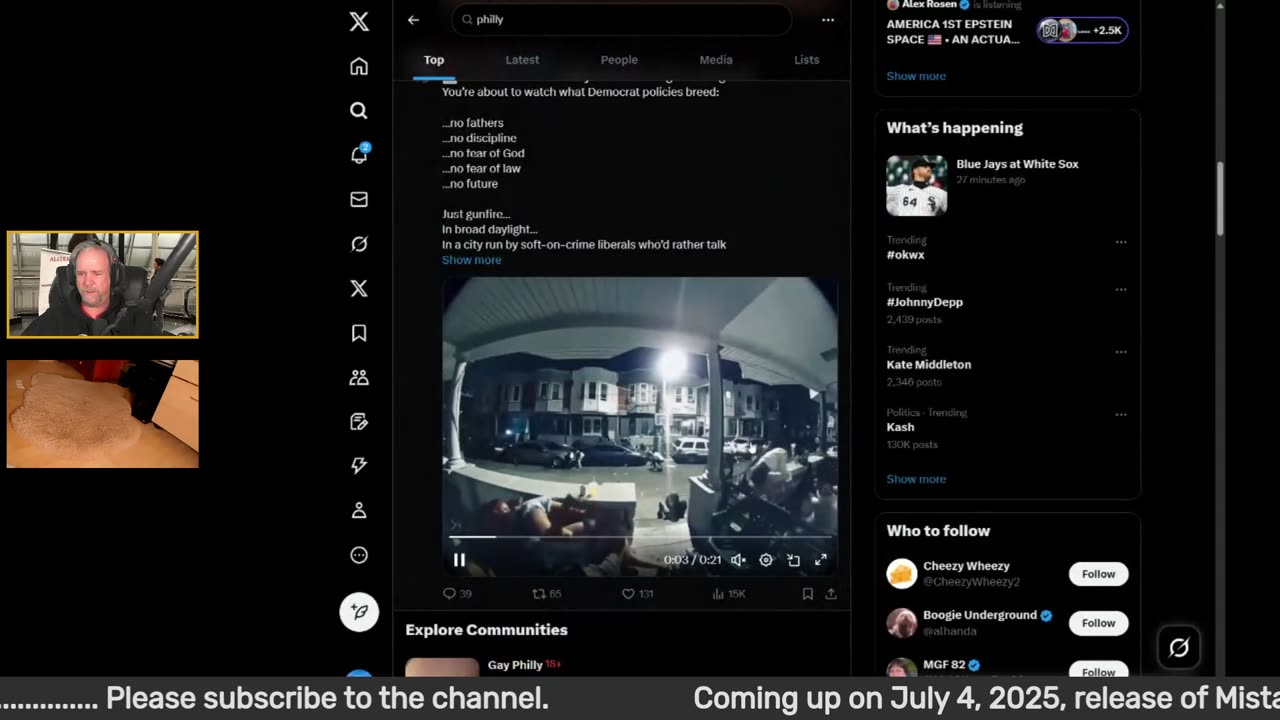Open Communities people icon in the sidebar

pos(359,378)
